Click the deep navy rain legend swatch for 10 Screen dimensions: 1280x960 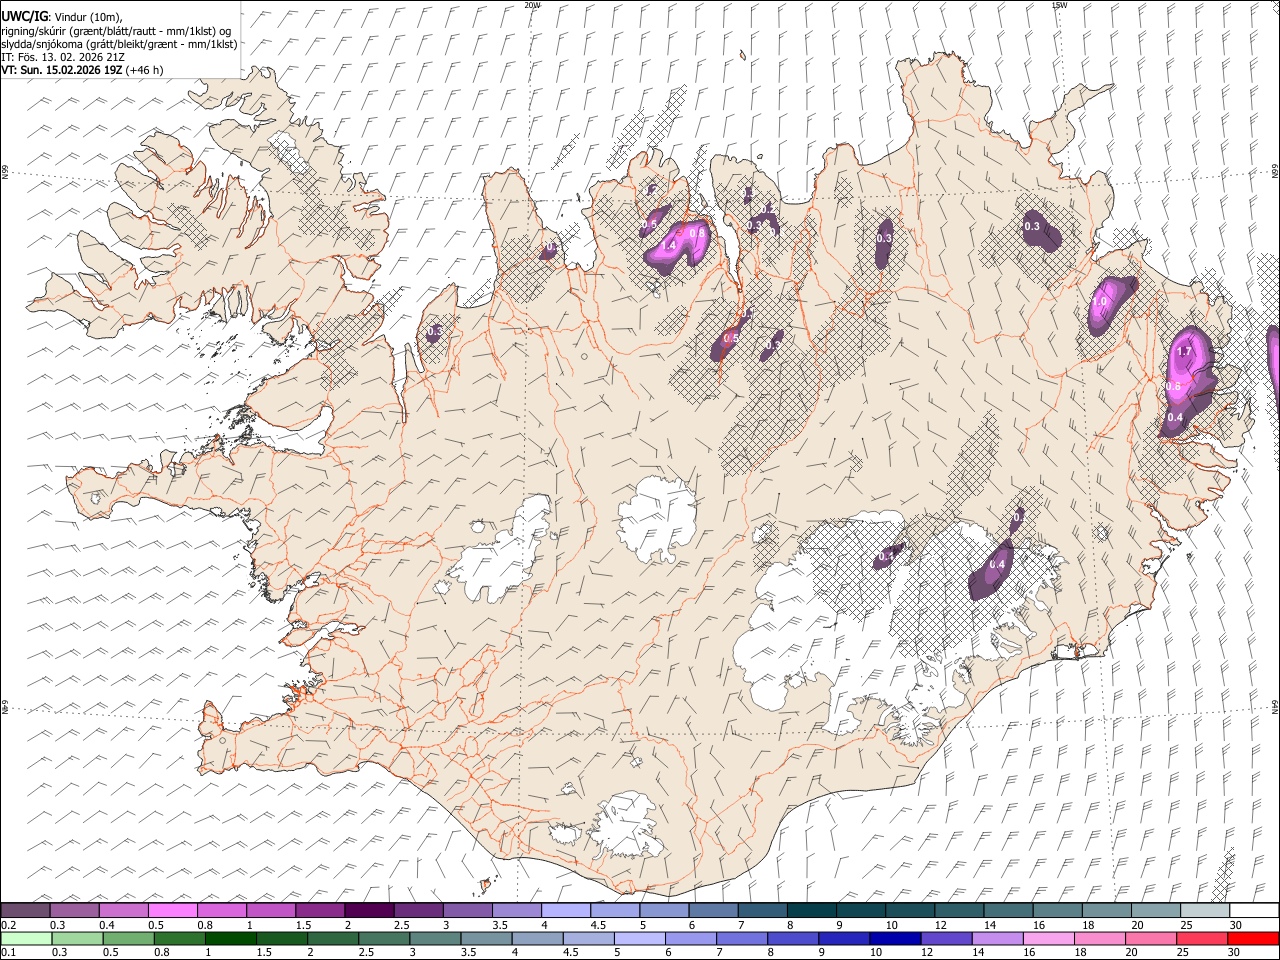(894, 939)
